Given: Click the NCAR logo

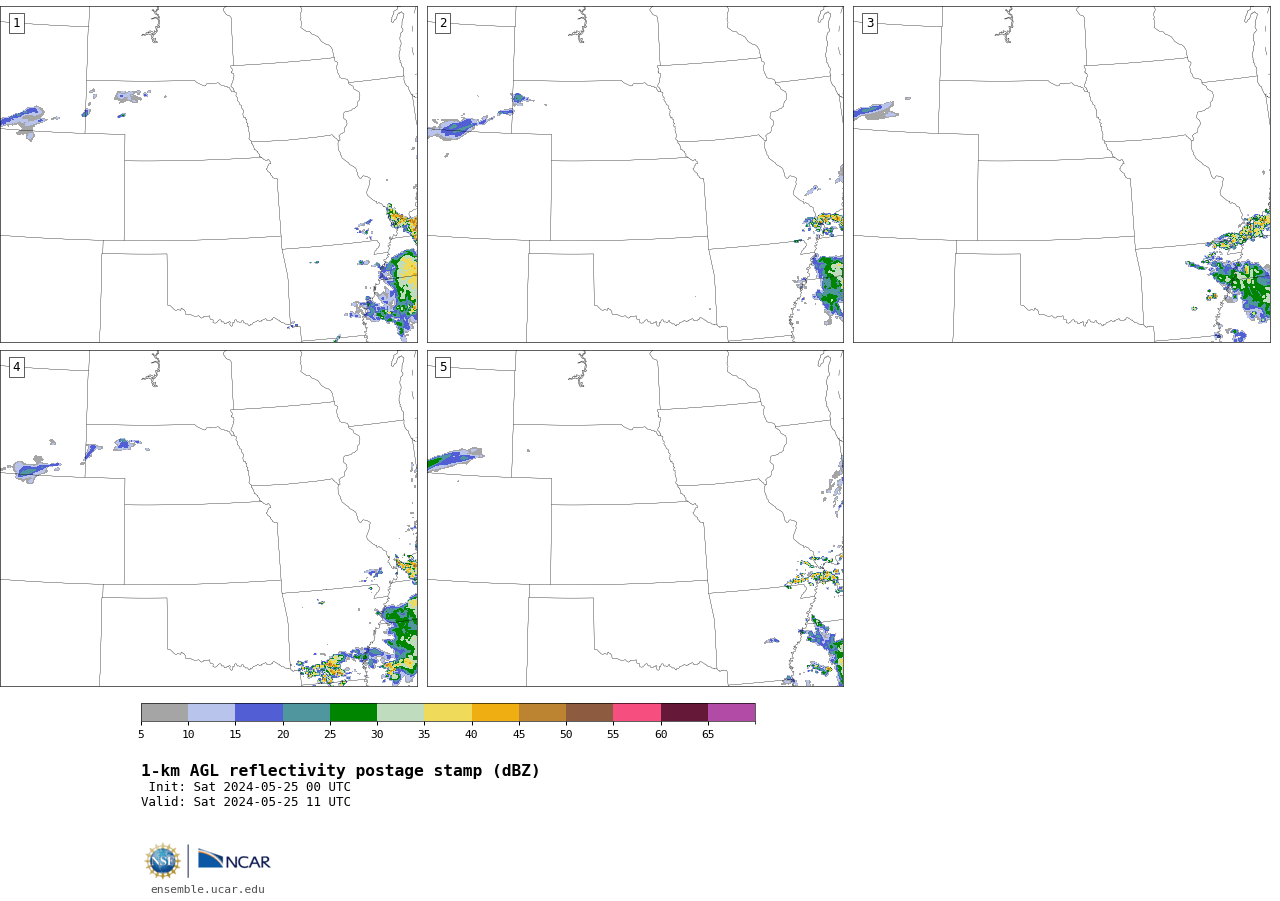Looking at the screenshot, I should (x=234, y=860).
